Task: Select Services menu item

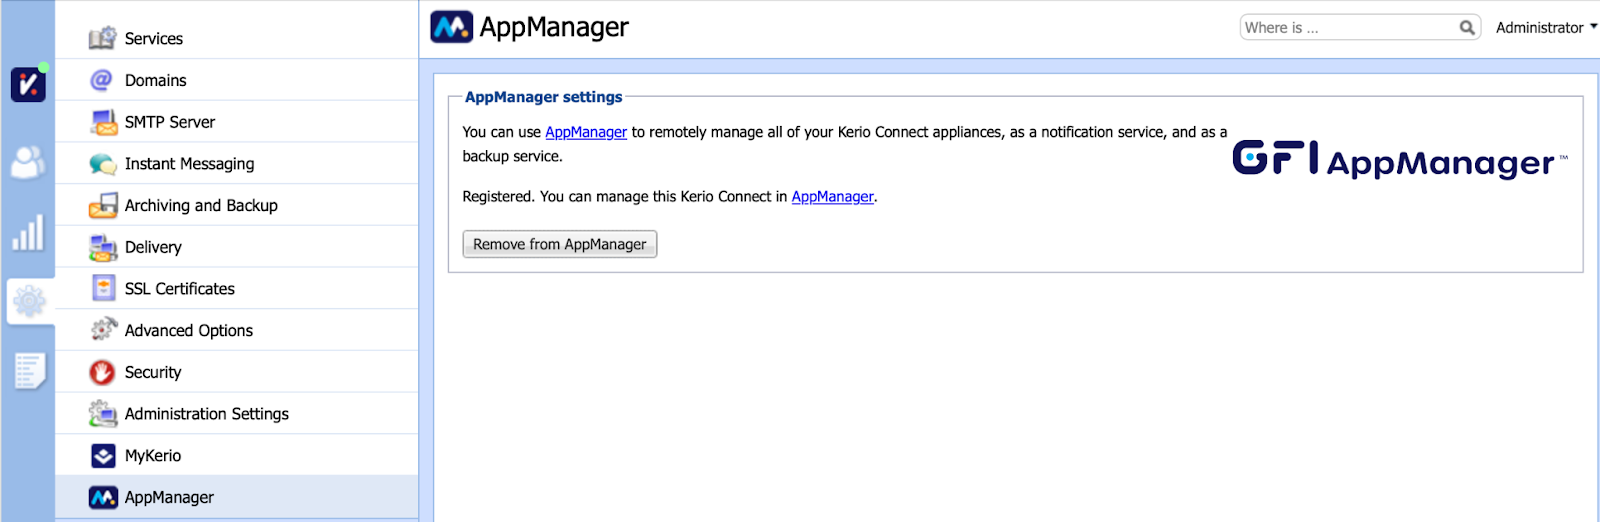Action: 236,38
